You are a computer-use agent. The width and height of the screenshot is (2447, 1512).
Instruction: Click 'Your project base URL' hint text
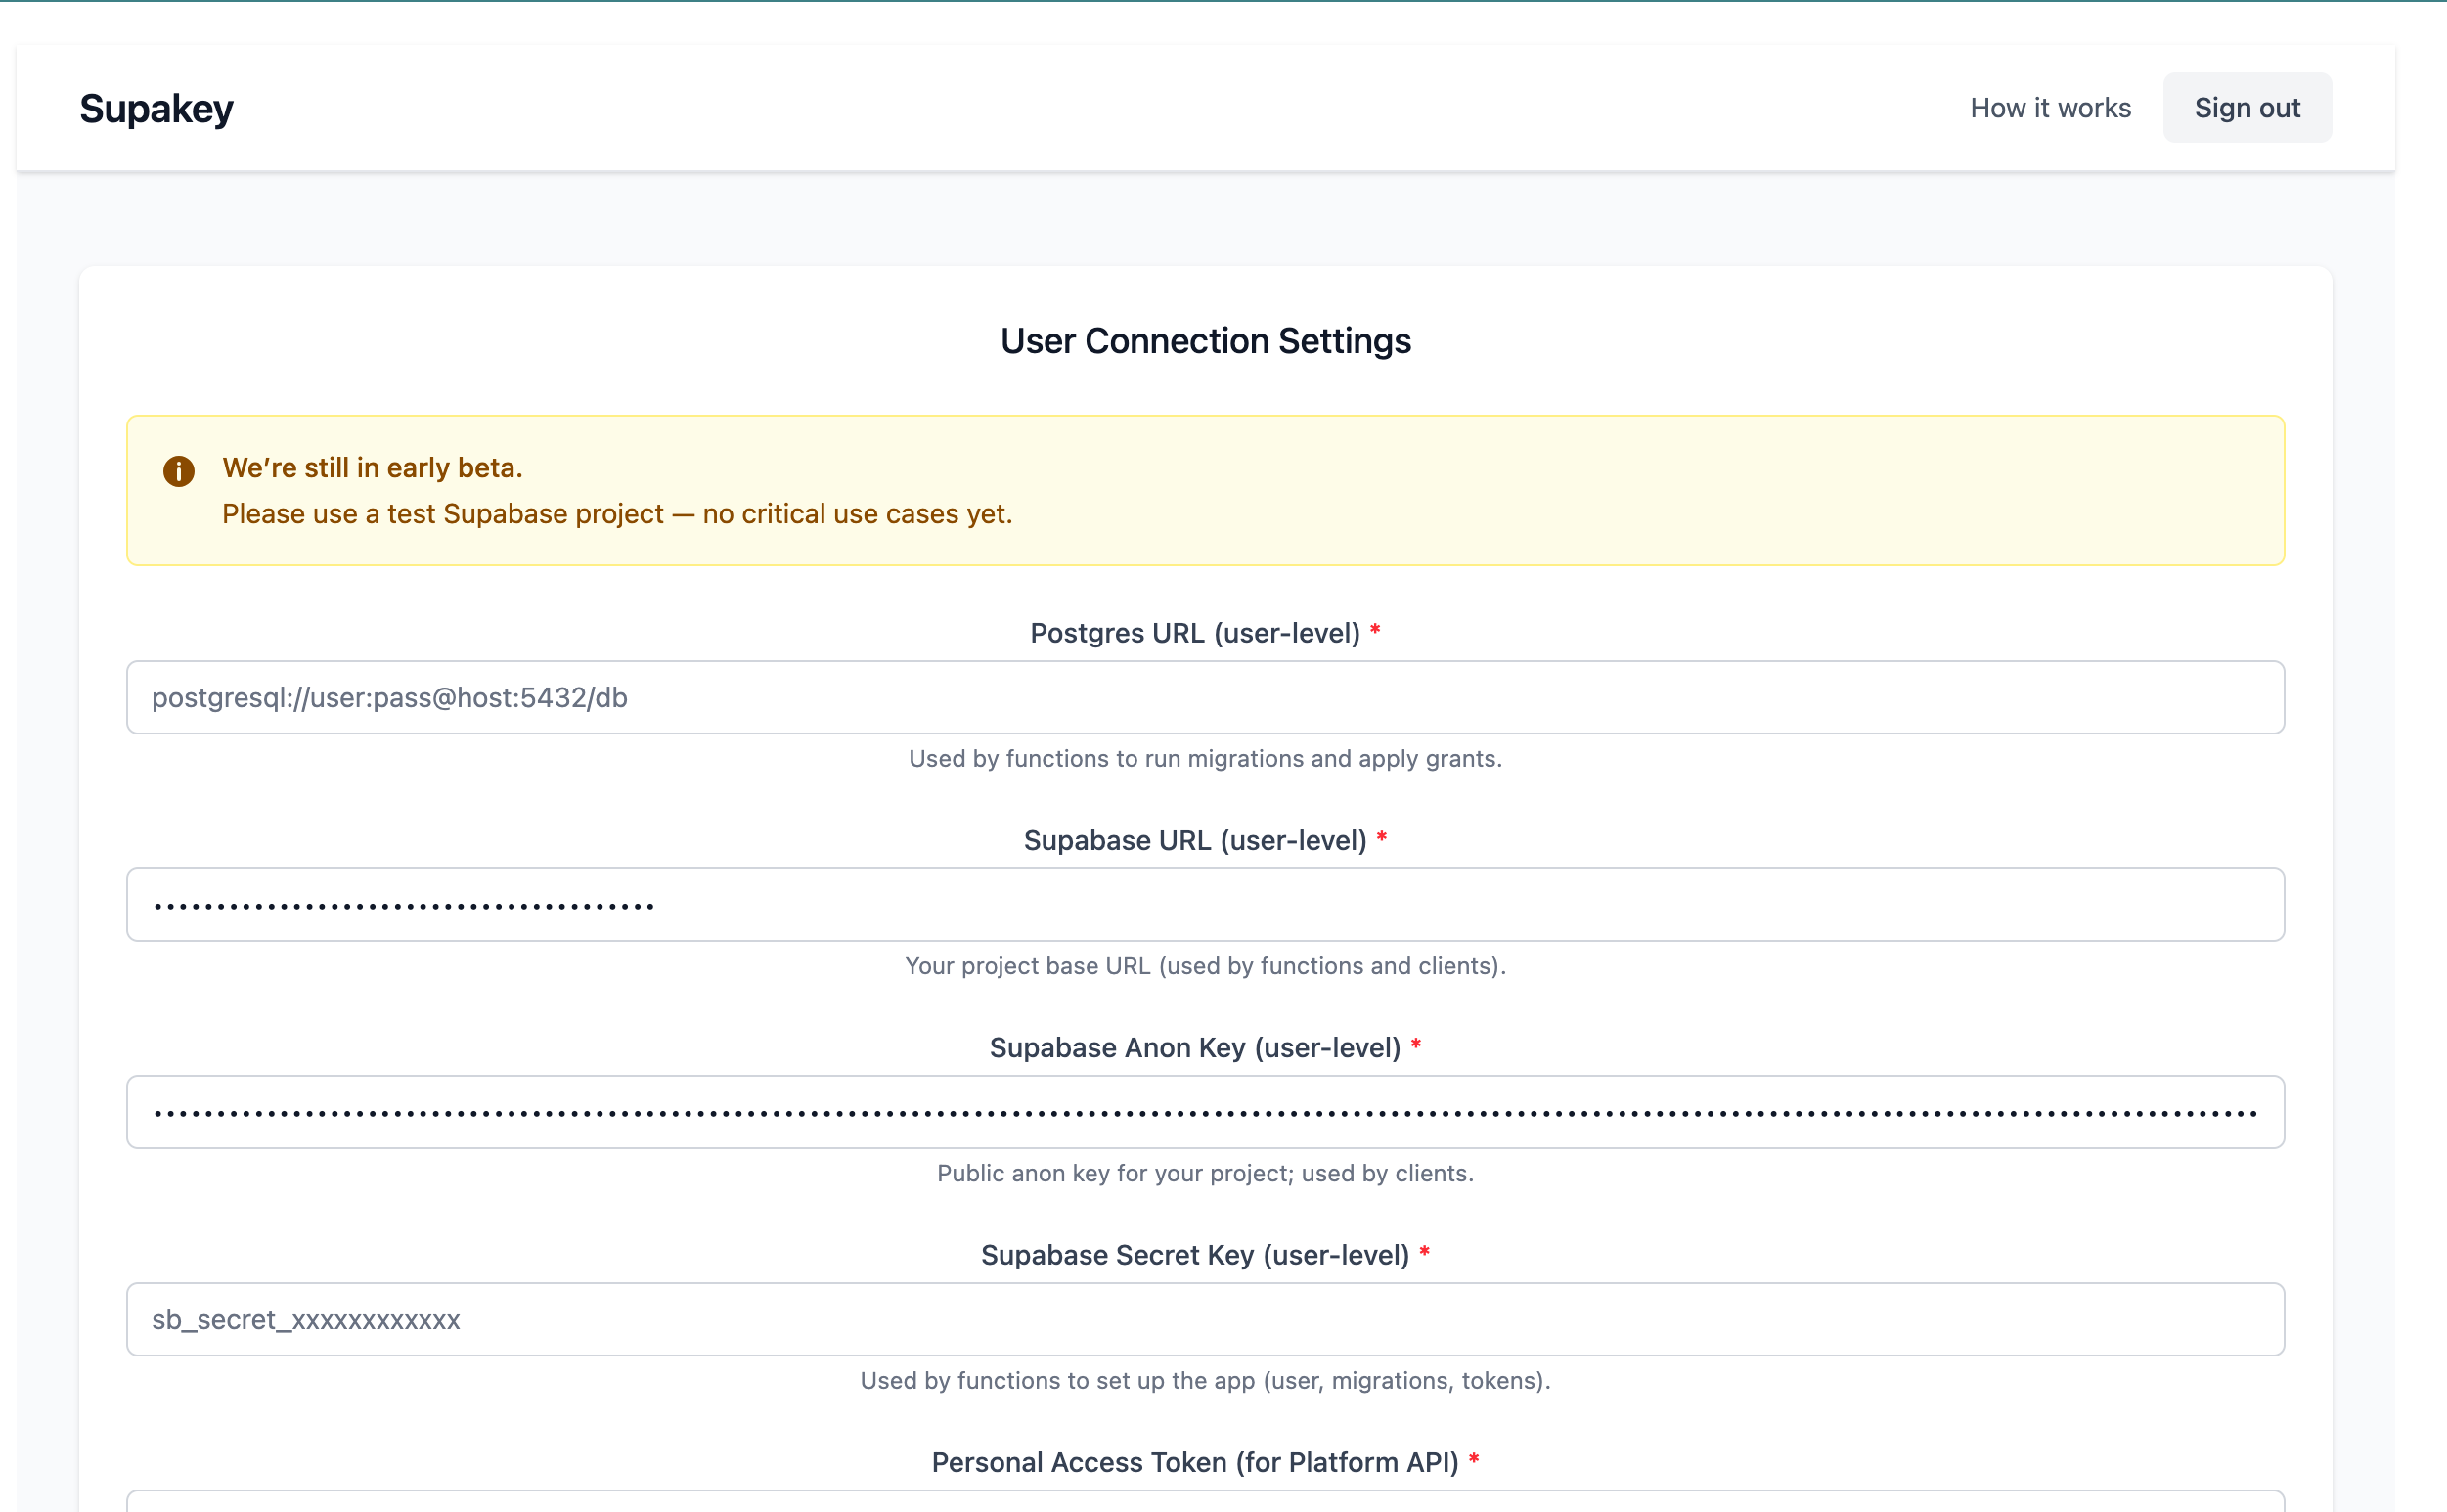pos(1205,966)
